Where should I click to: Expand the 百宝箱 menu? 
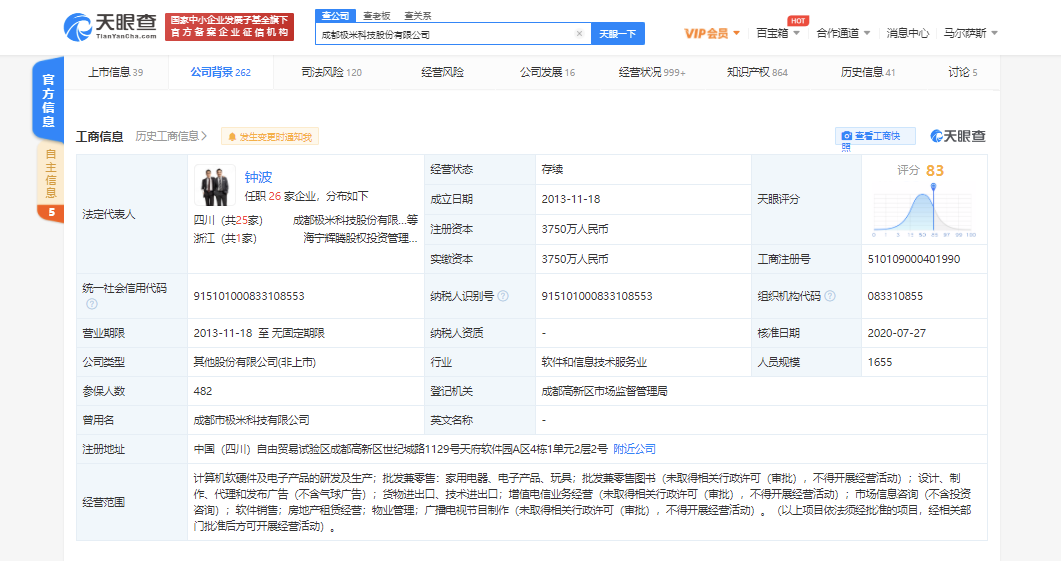777,33
